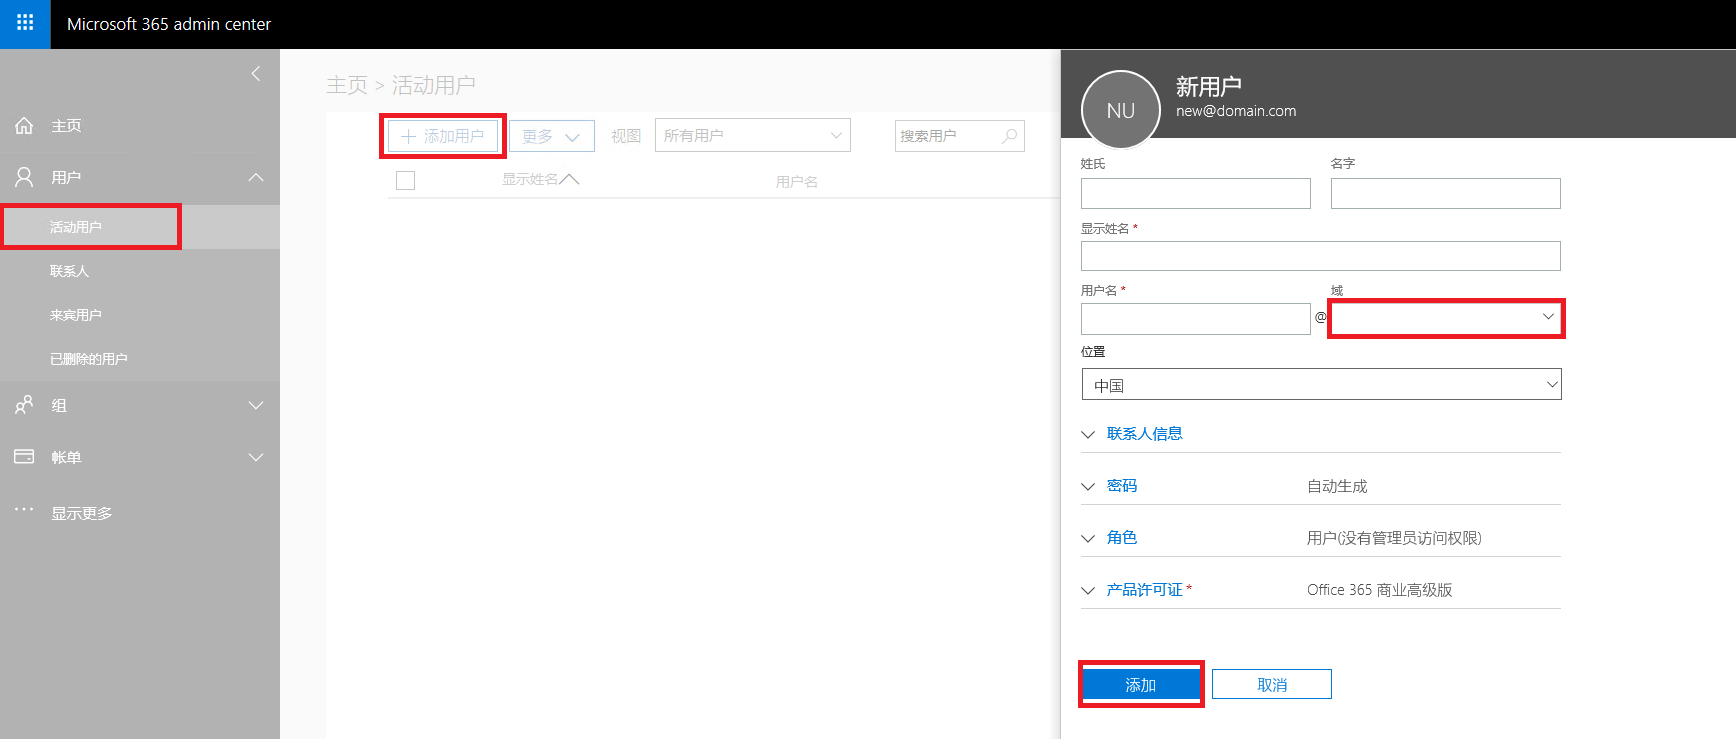
Task: Click the blue 添加 button
Action: [x=1141, y=684]
